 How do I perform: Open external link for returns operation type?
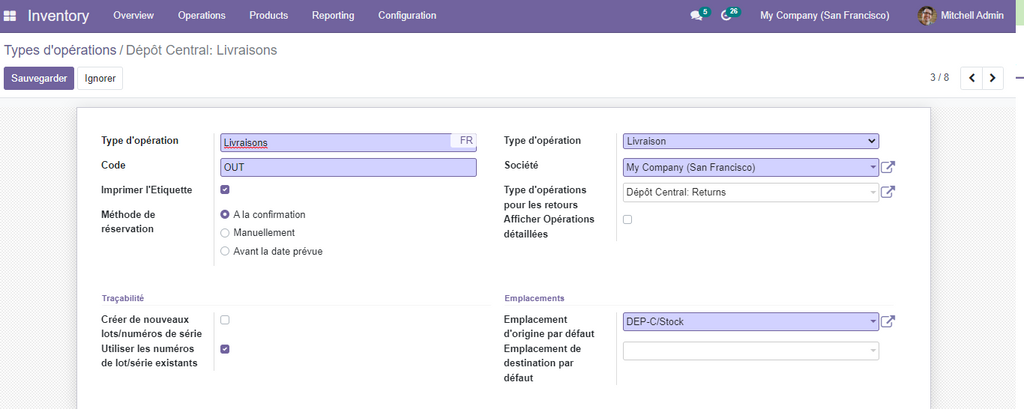(888, 192)
